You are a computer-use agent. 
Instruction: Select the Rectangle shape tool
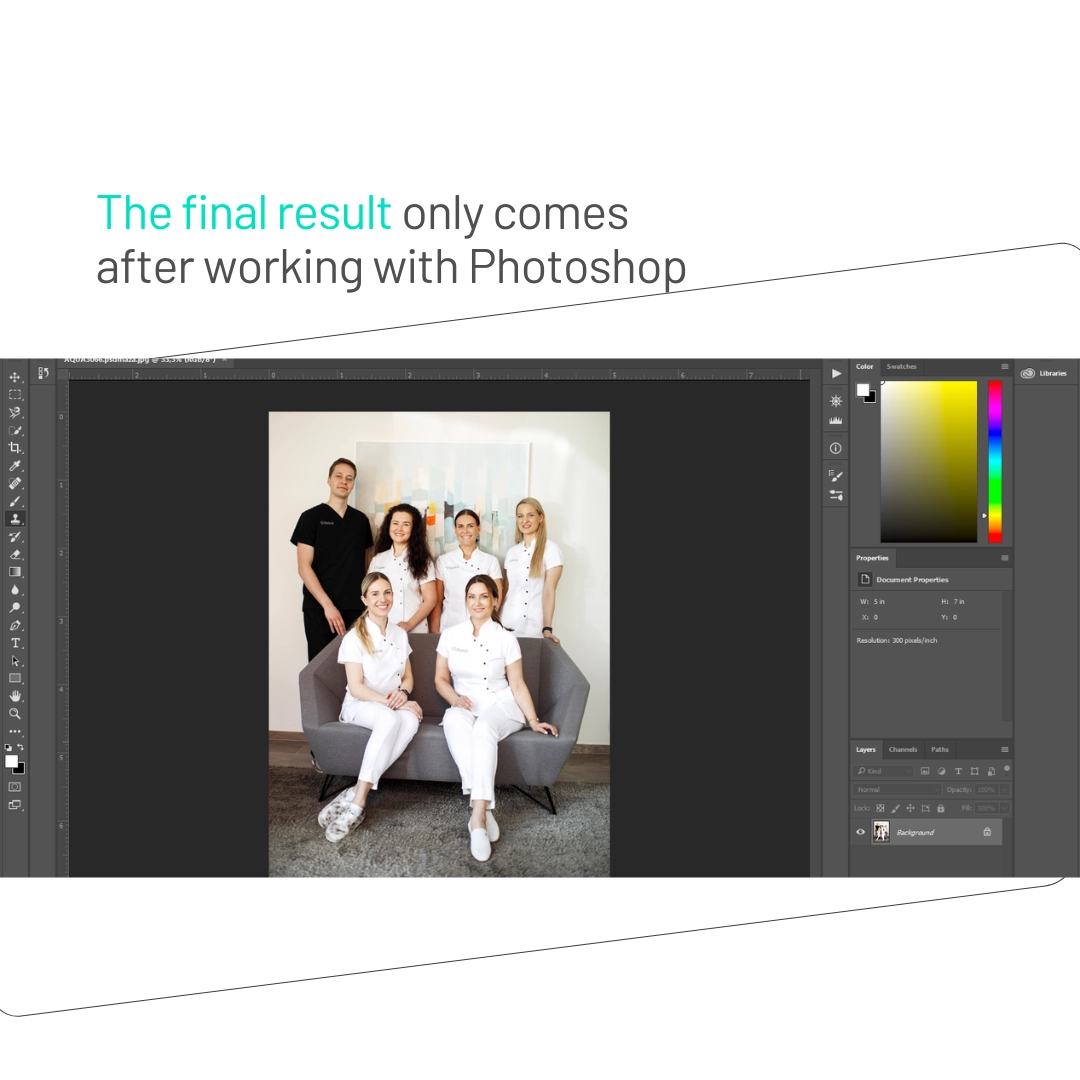tap(14, 678)
